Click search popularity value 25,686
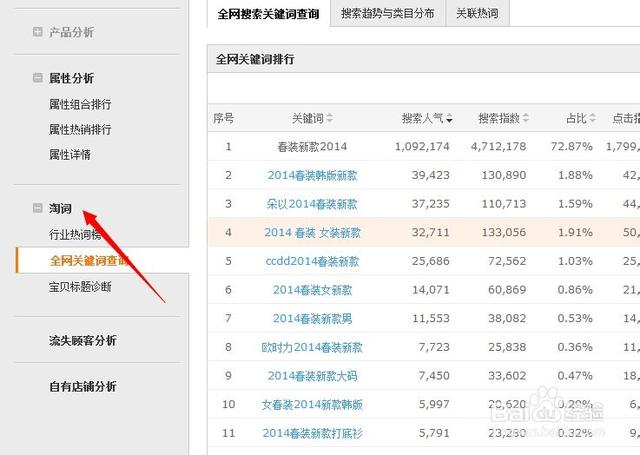640x455 pixels. pos(431,261)
